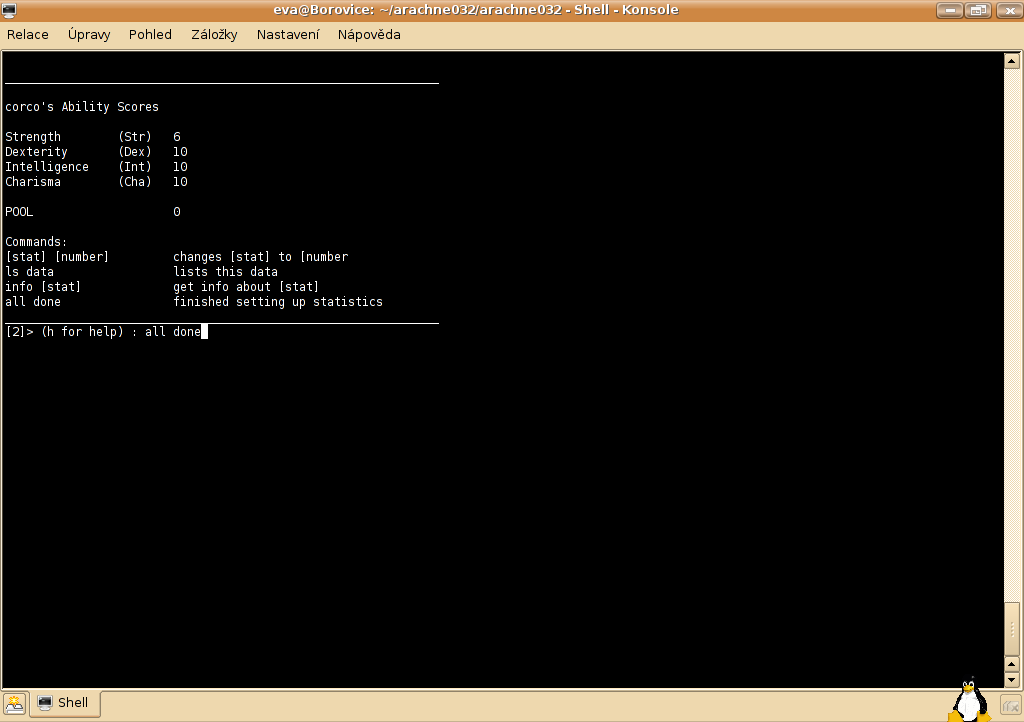The image size is (1024, 722).
Task: Click the scrollbar's down arrow
Action: coord(1011,679)
